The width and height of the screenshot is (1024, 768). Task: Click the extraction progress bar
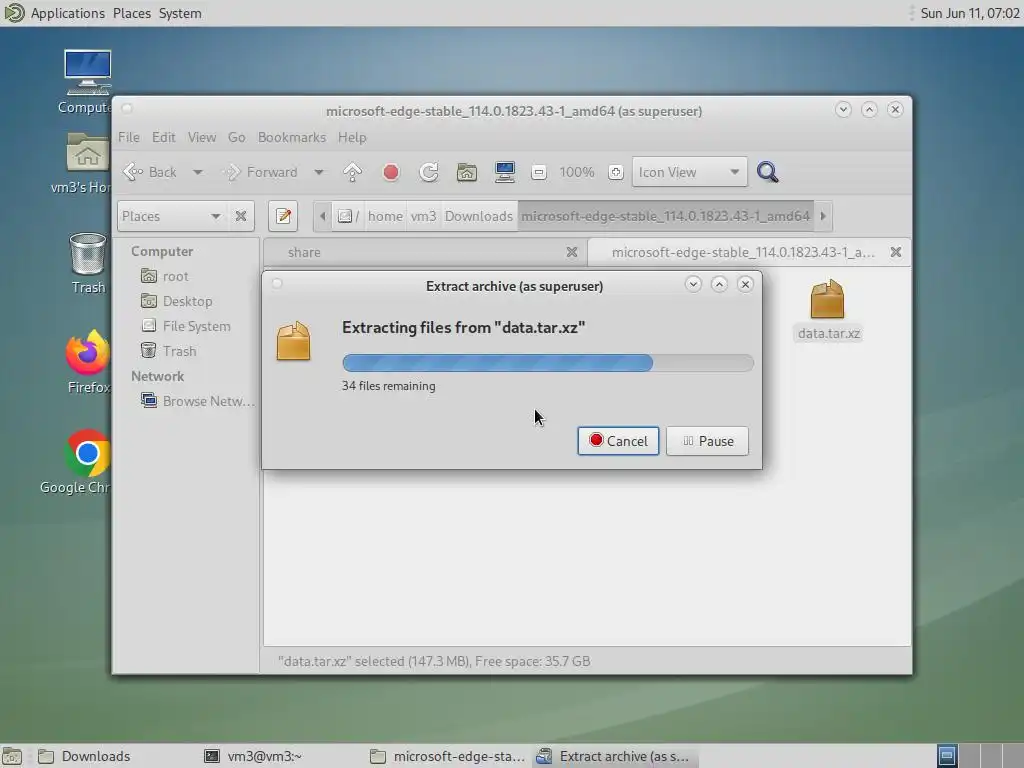point(547,363)
